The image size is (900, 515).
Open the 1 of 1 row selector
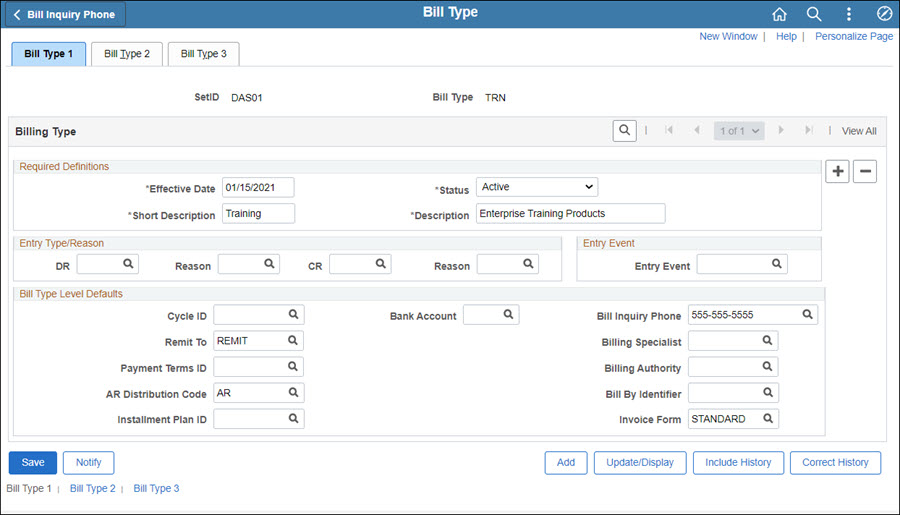[x=739, y=131]
